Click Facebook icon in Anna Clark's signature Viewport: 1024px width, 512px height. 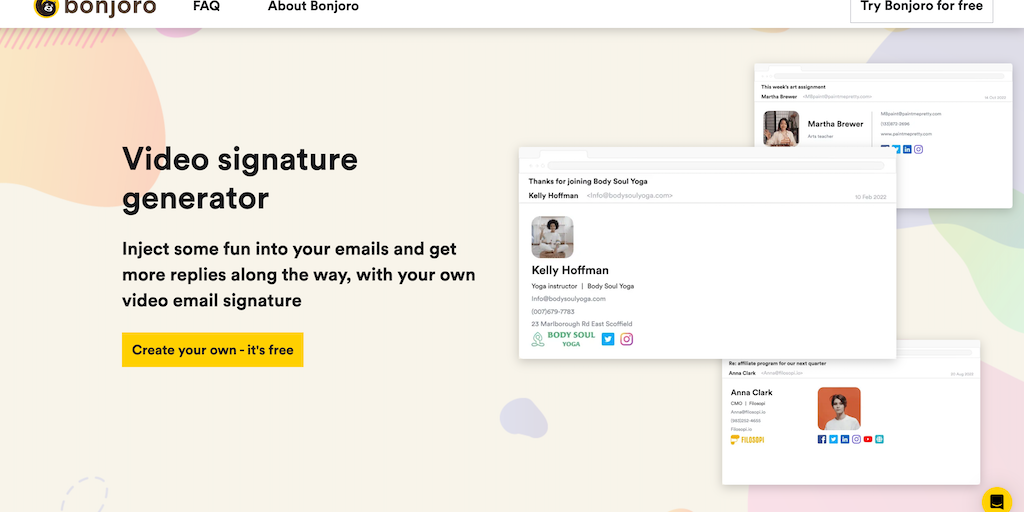[822, 439]
